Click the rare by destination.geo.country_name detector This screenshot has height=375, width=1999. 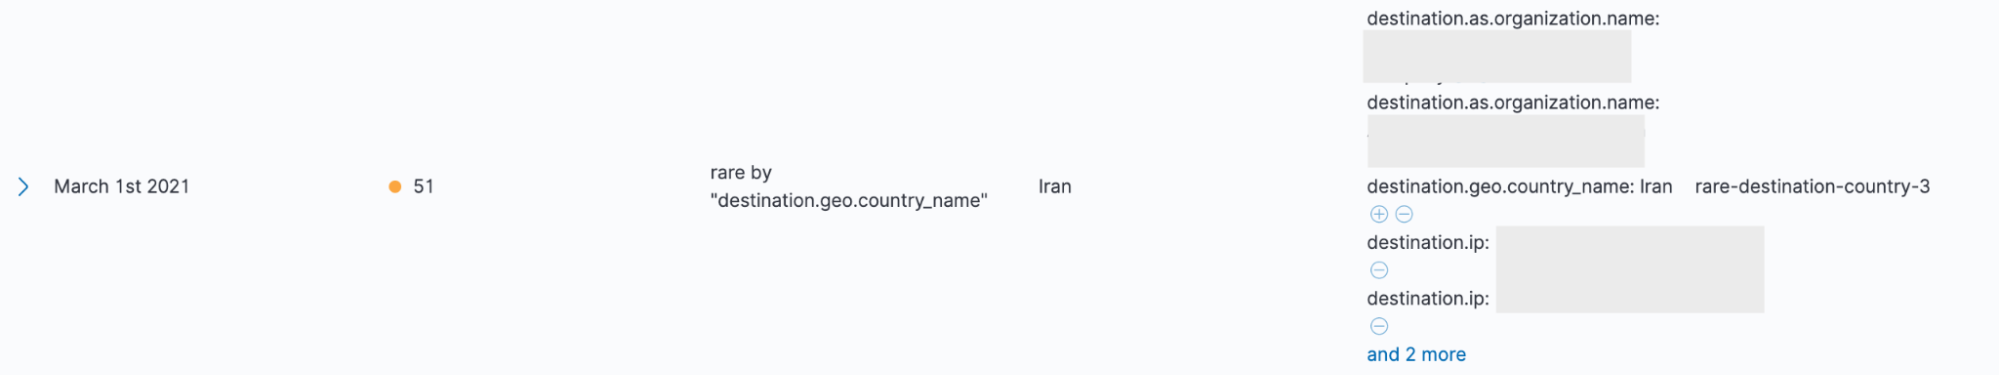(x=849, y=187)
